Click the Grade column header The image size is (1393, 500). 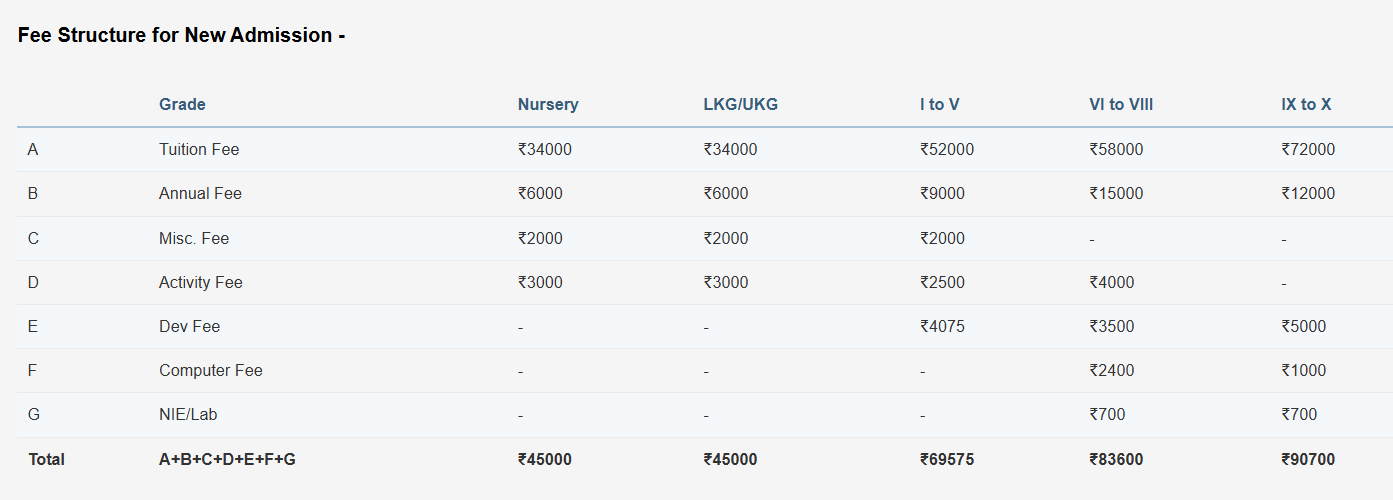pyautogui.click(x=182, y=104)
